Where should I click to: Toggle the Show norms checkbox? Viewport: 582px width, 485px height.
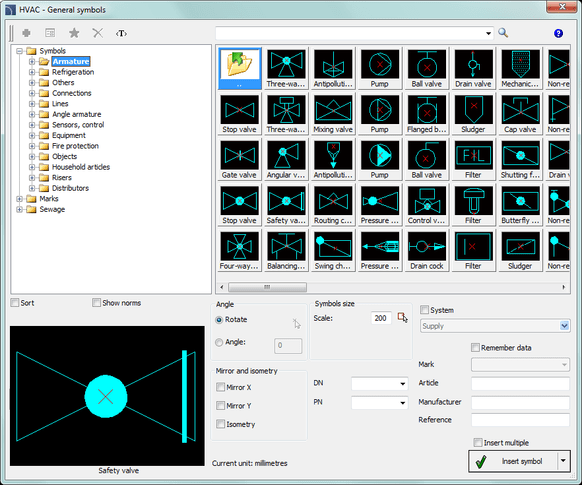96,302
